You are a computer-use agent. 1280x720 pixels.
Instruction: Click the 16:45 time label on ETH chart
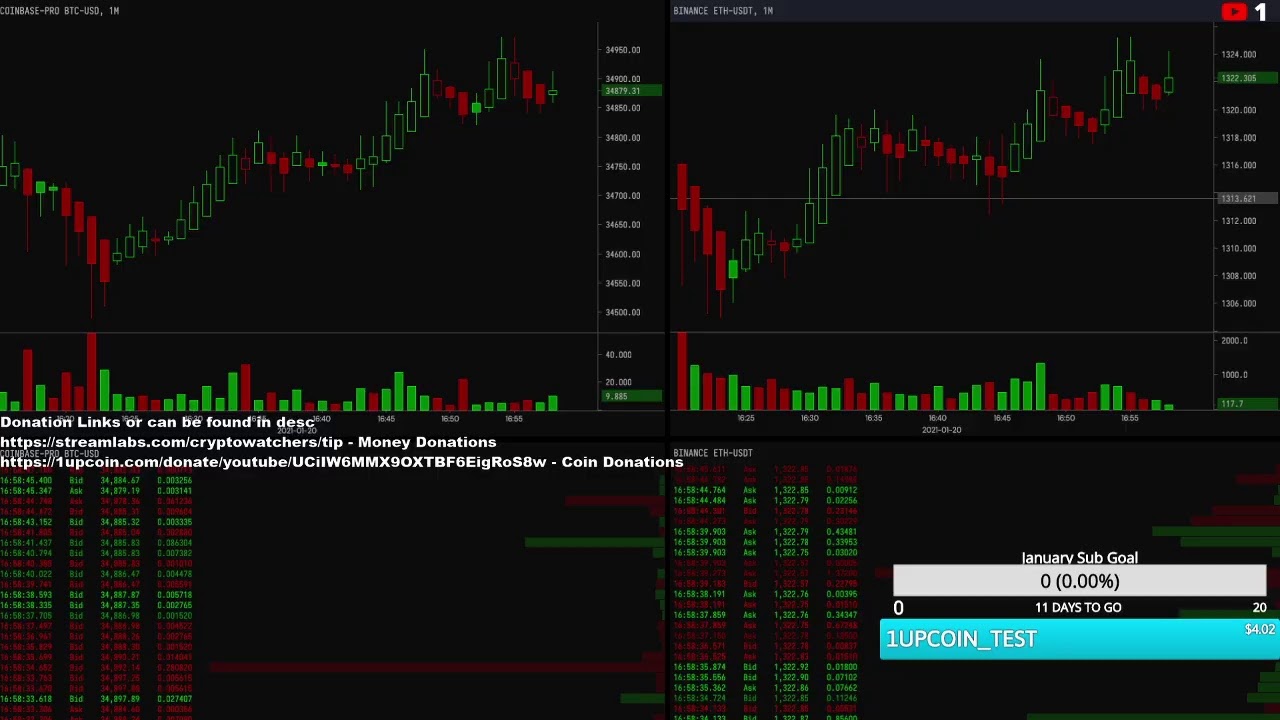1001,418
